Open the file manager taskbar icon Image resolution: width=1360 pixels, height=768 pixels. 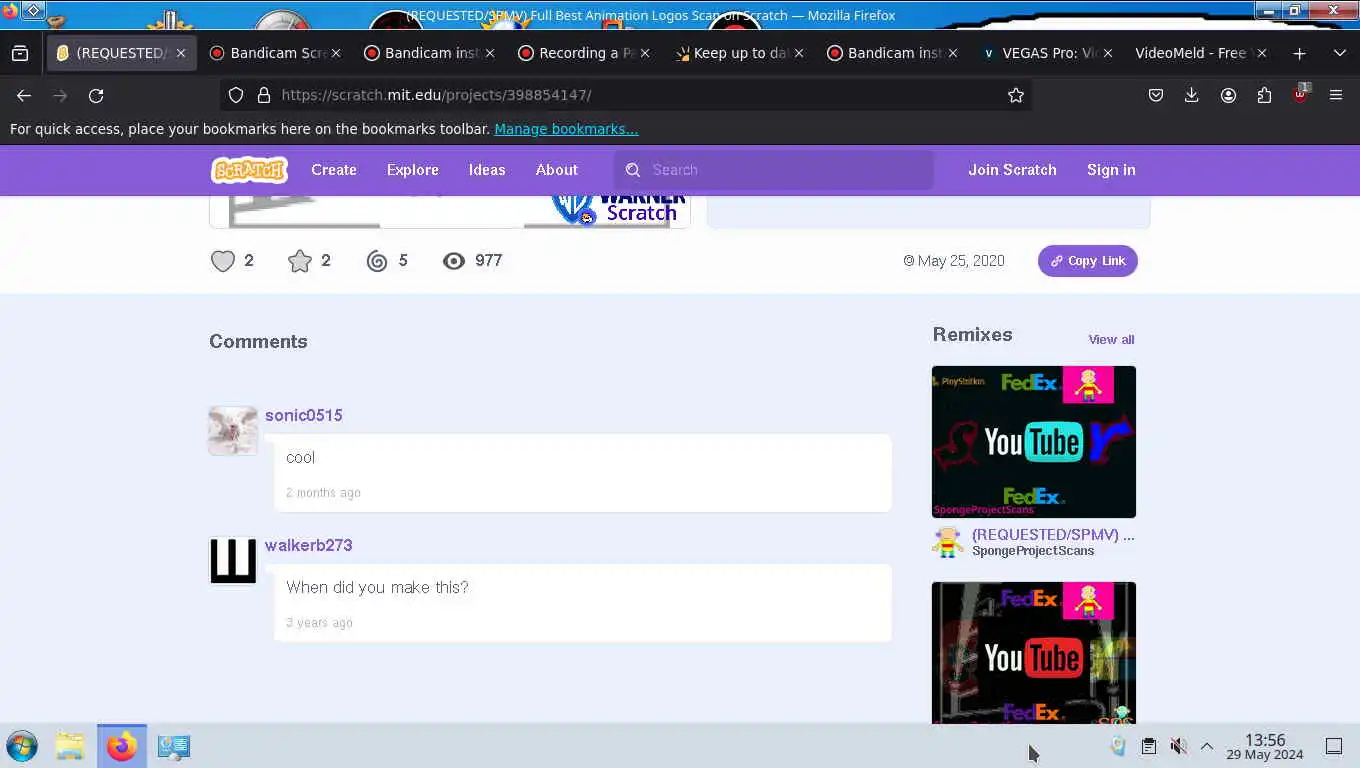[x=70, y=746]
